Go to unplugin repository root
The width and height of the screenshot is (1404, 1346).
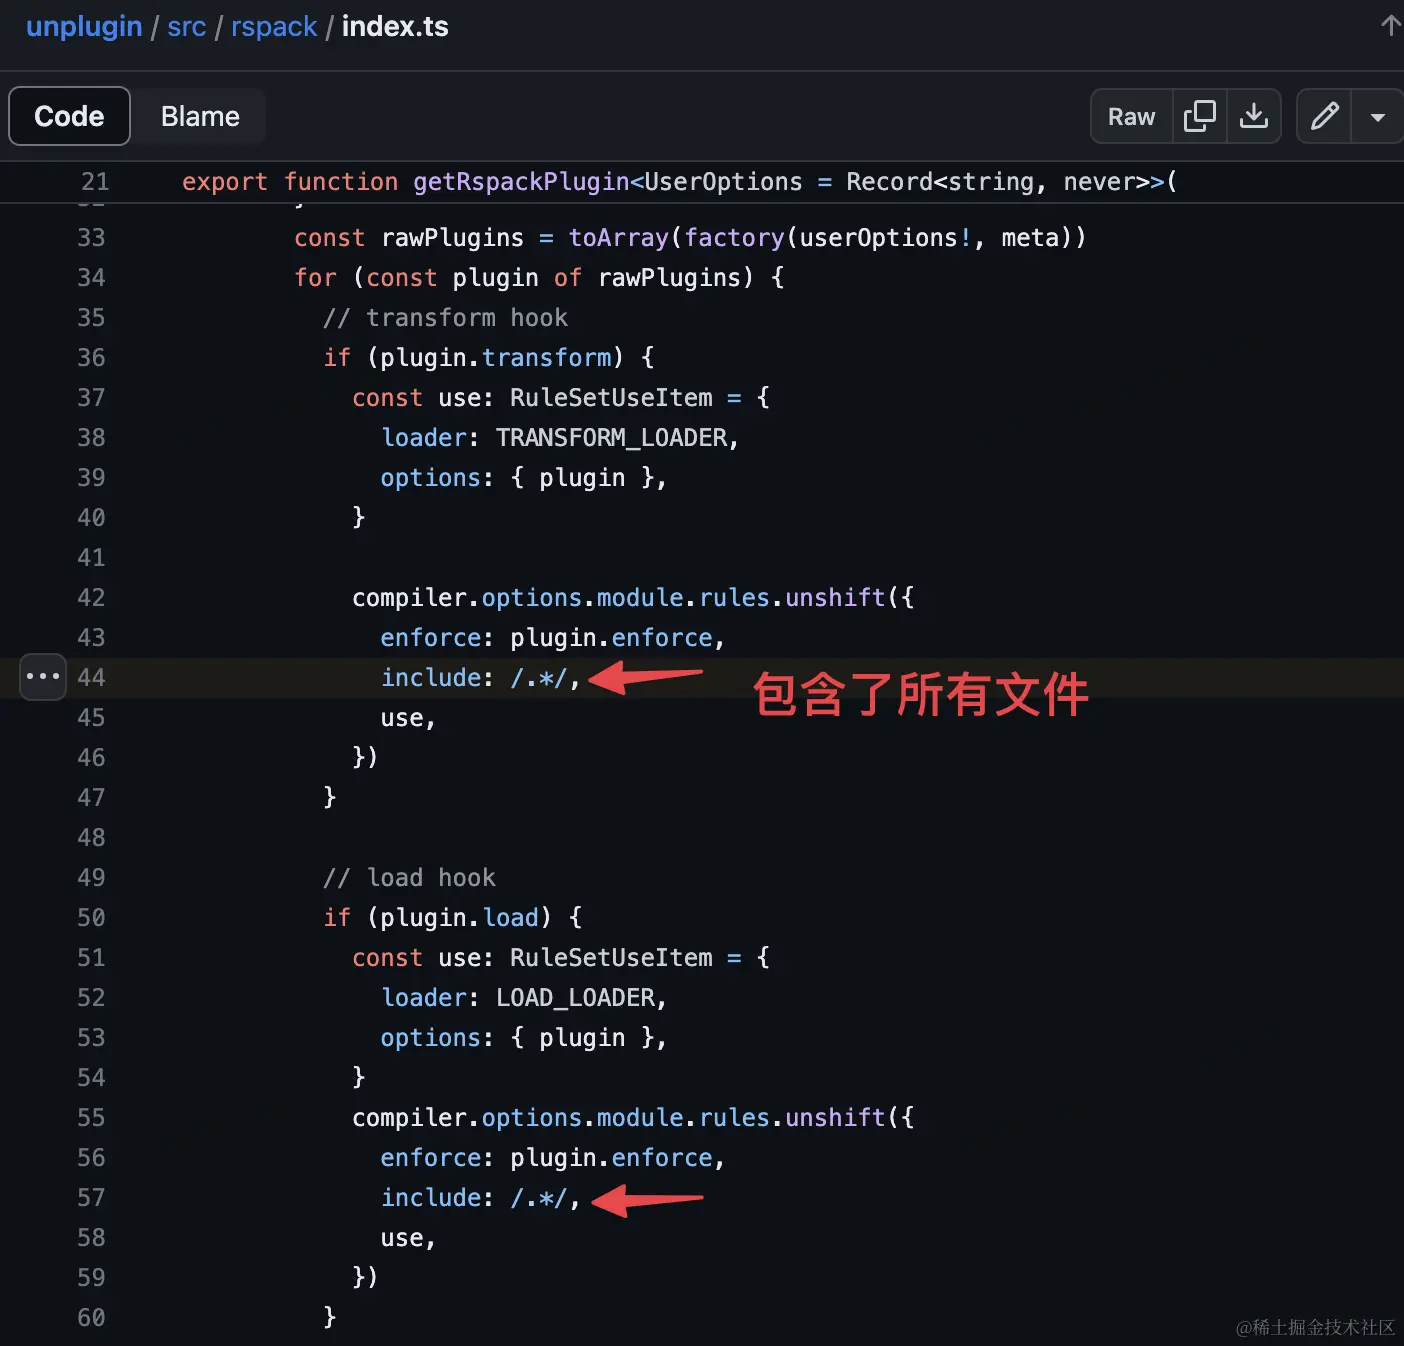84,26
